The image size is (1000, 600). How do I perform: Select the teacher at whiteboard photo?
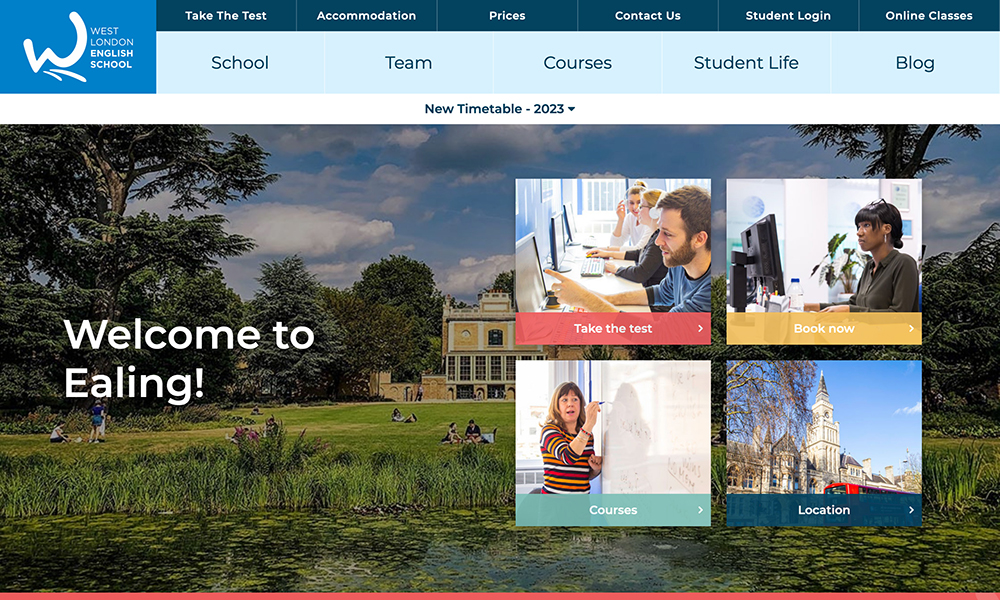pyautogui.click(x=613, y=427)
